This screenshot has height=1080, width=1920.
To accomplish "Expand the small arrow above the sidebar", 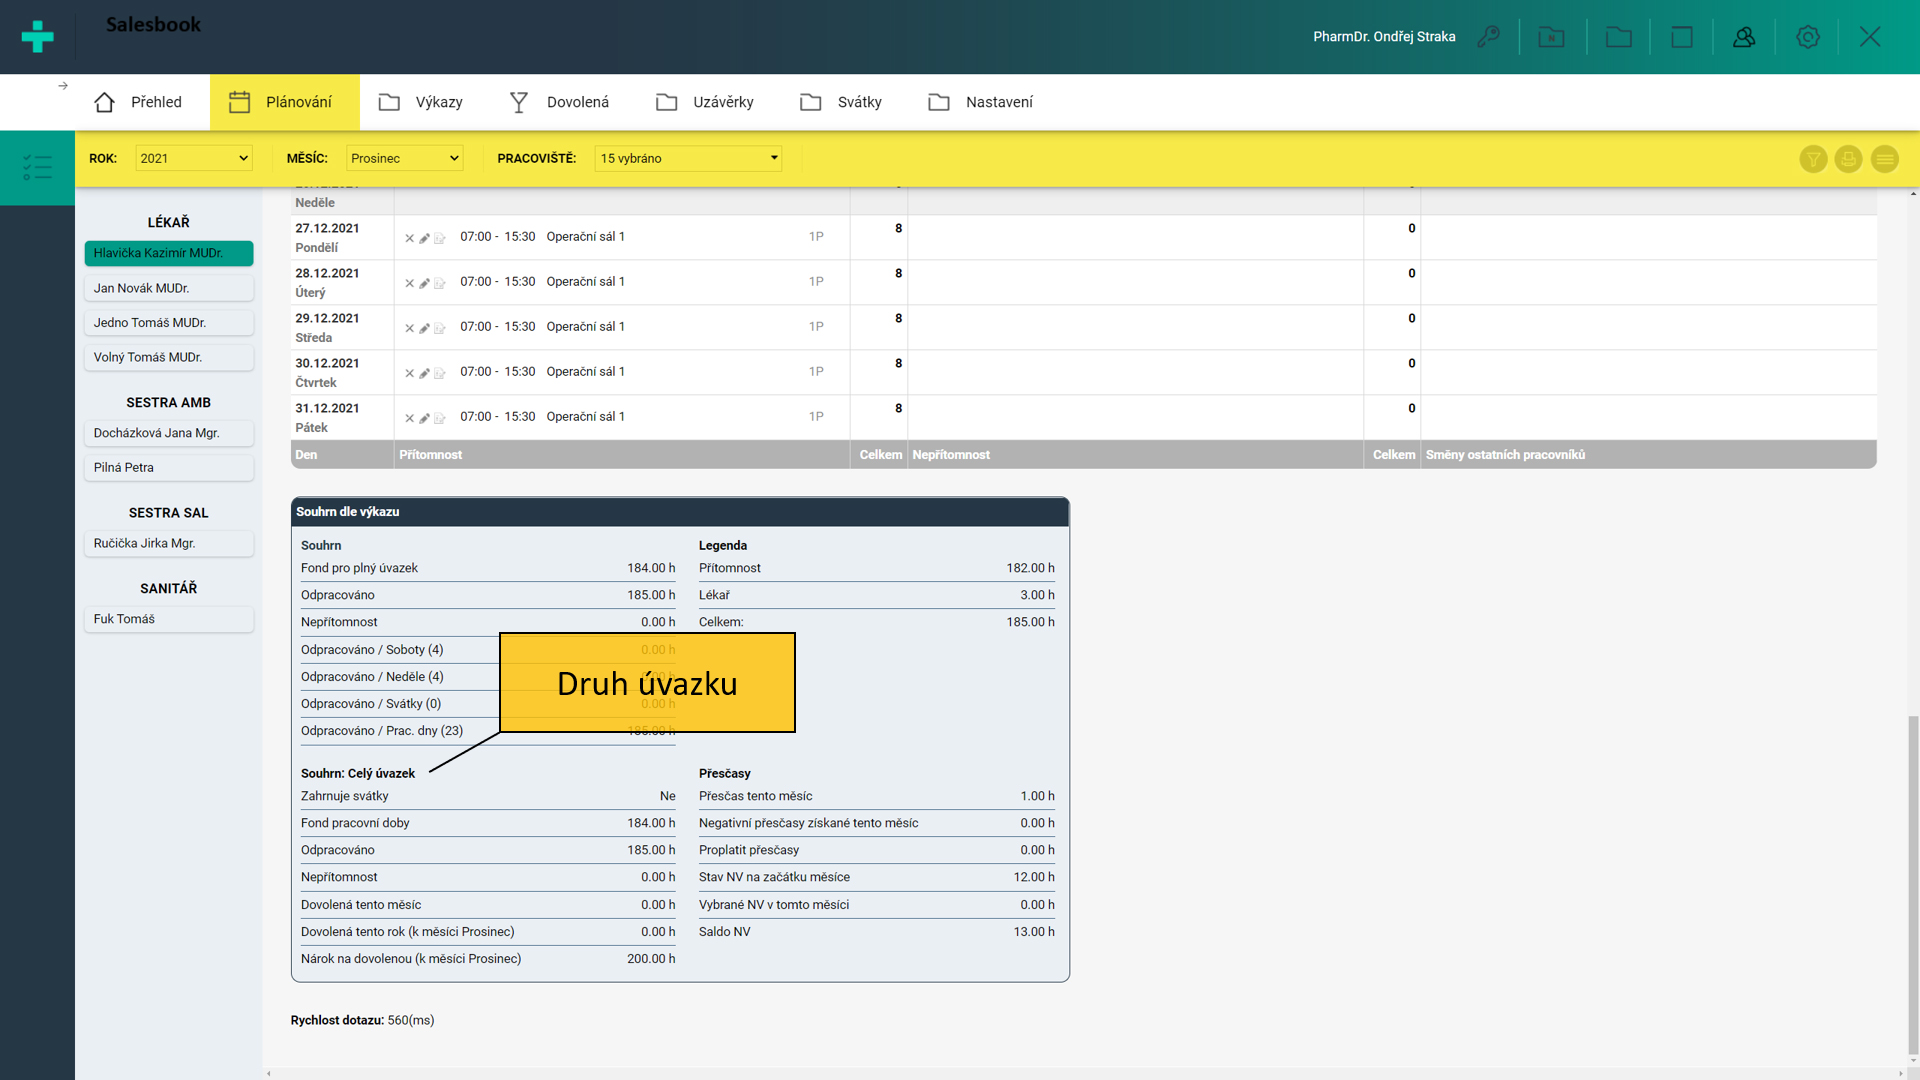I will click(63, 86).
